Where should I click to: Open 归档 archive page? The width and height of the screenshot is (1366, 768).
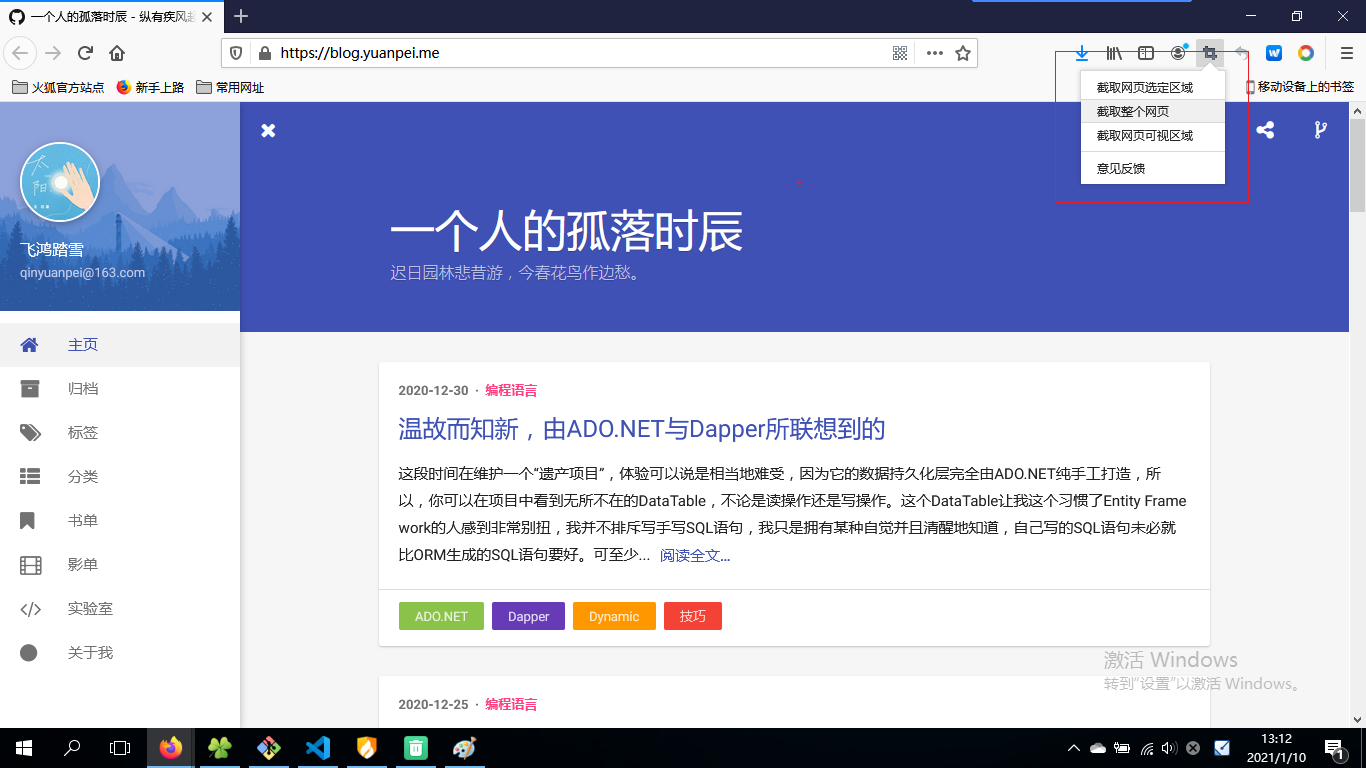coord(120,389)
